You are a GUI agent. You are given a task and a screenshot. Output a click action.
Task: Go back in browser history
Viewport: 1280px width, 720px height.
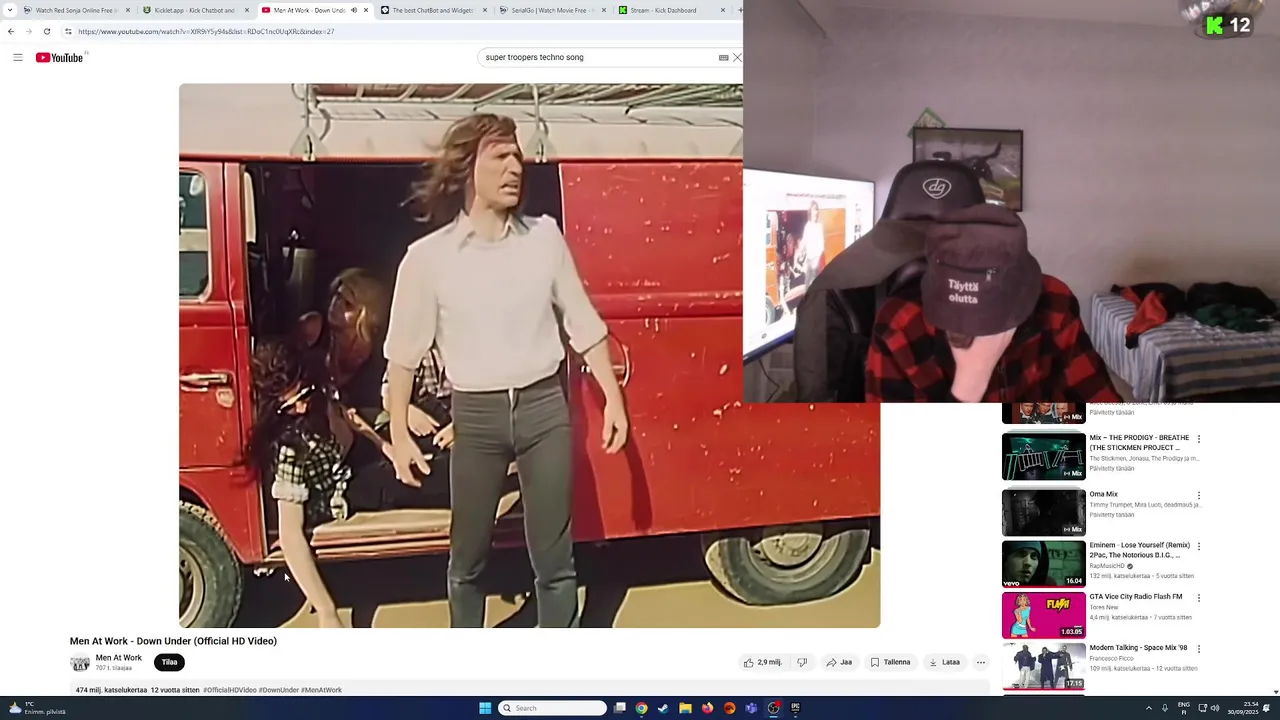click(x=11, y=31)
